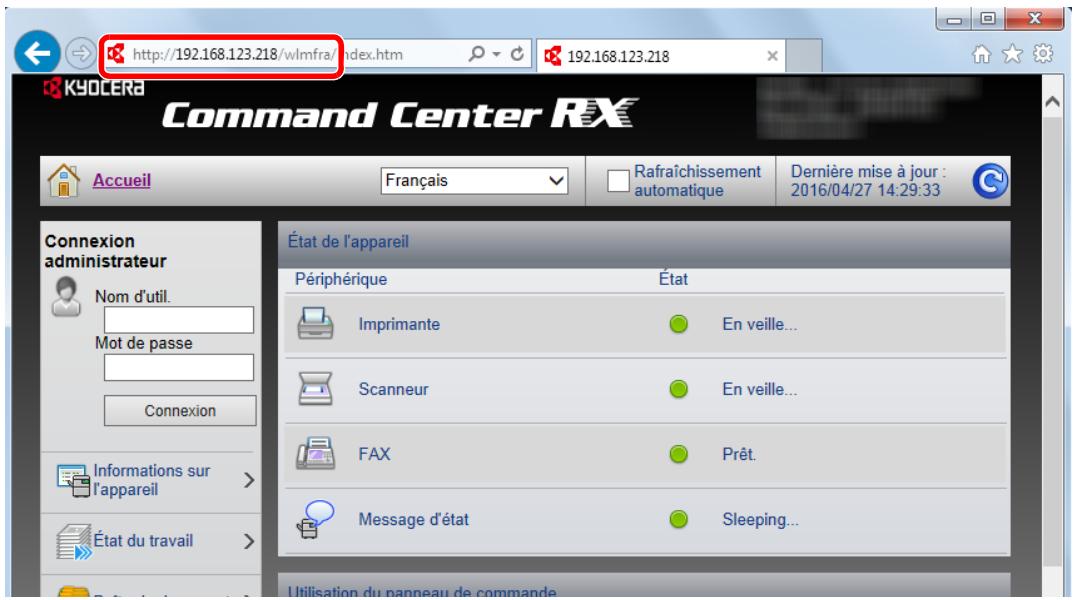1075x600 pixels.
Task: Click the Mot de passe input field
Action: (179, 368)
